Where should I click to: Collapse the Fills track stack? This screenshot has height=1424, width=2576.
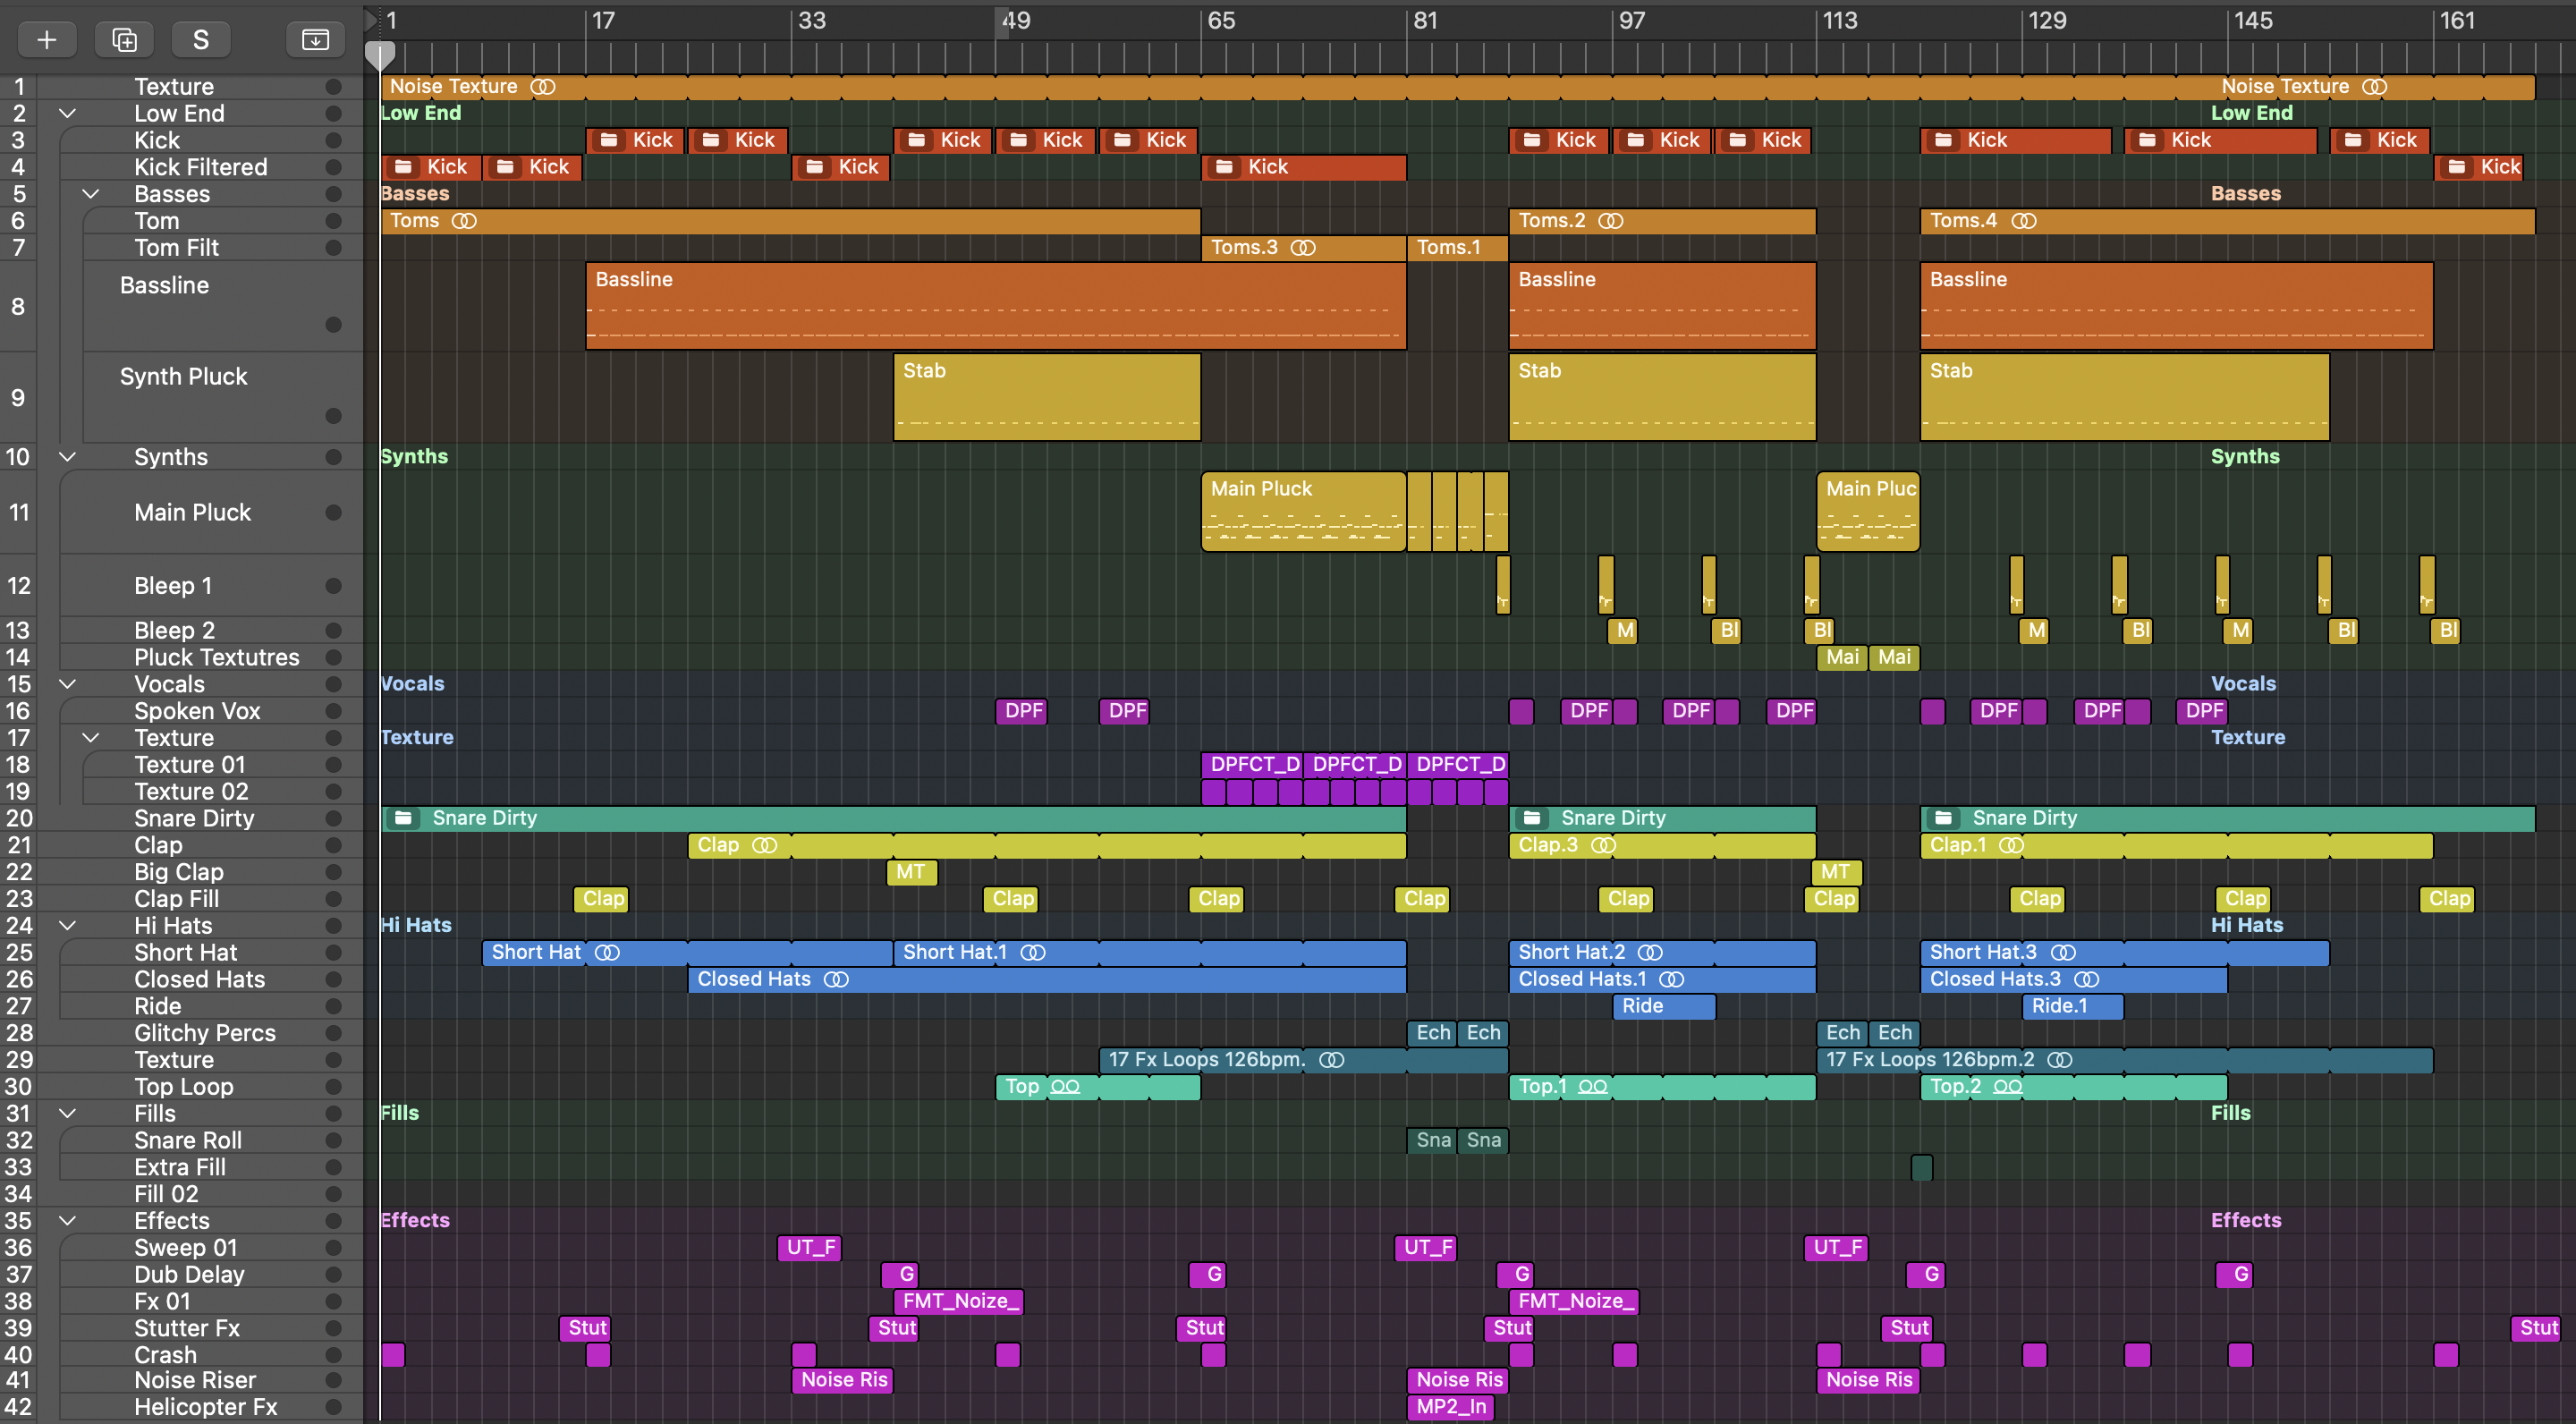pyautogui.click(x=68, y=1113)
